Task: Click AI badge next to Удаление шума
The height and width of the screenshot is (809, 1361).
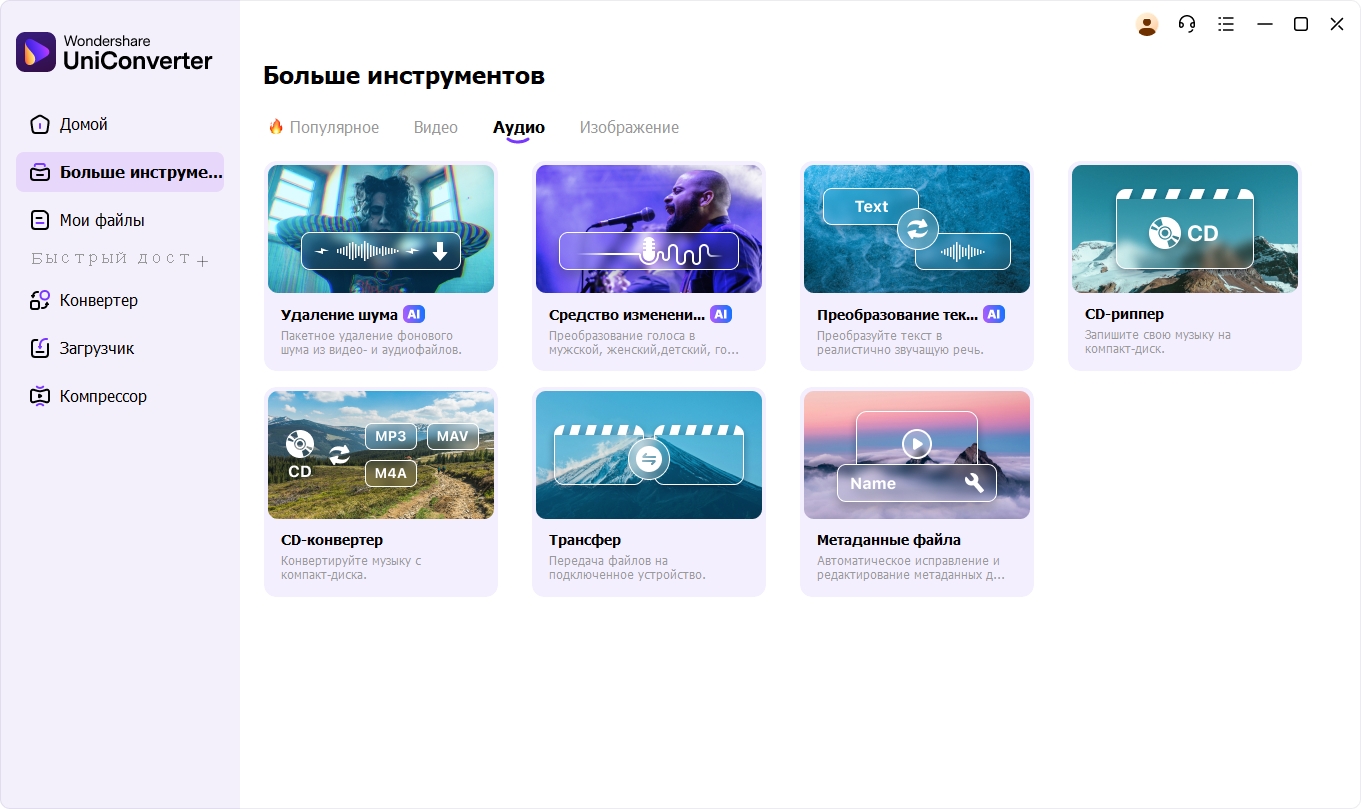Action: coord(414,314)
